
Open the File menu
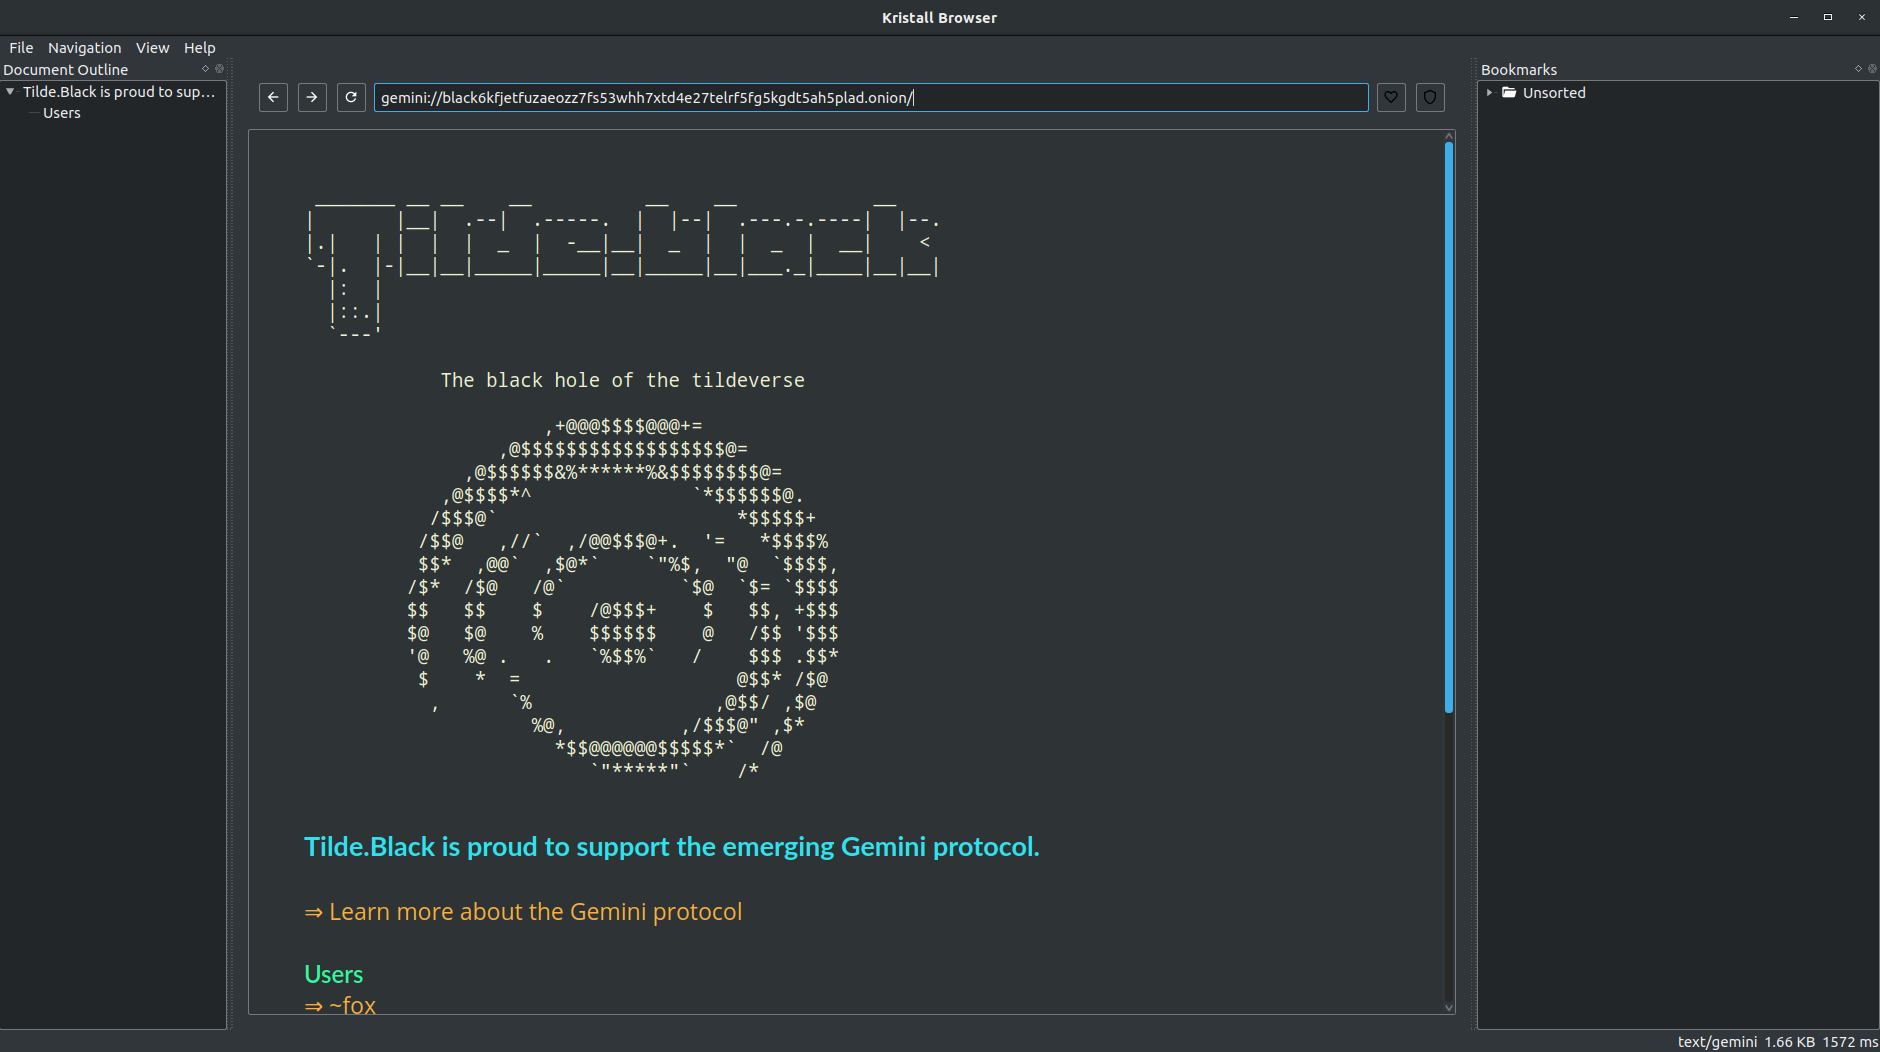coord(21,48)
